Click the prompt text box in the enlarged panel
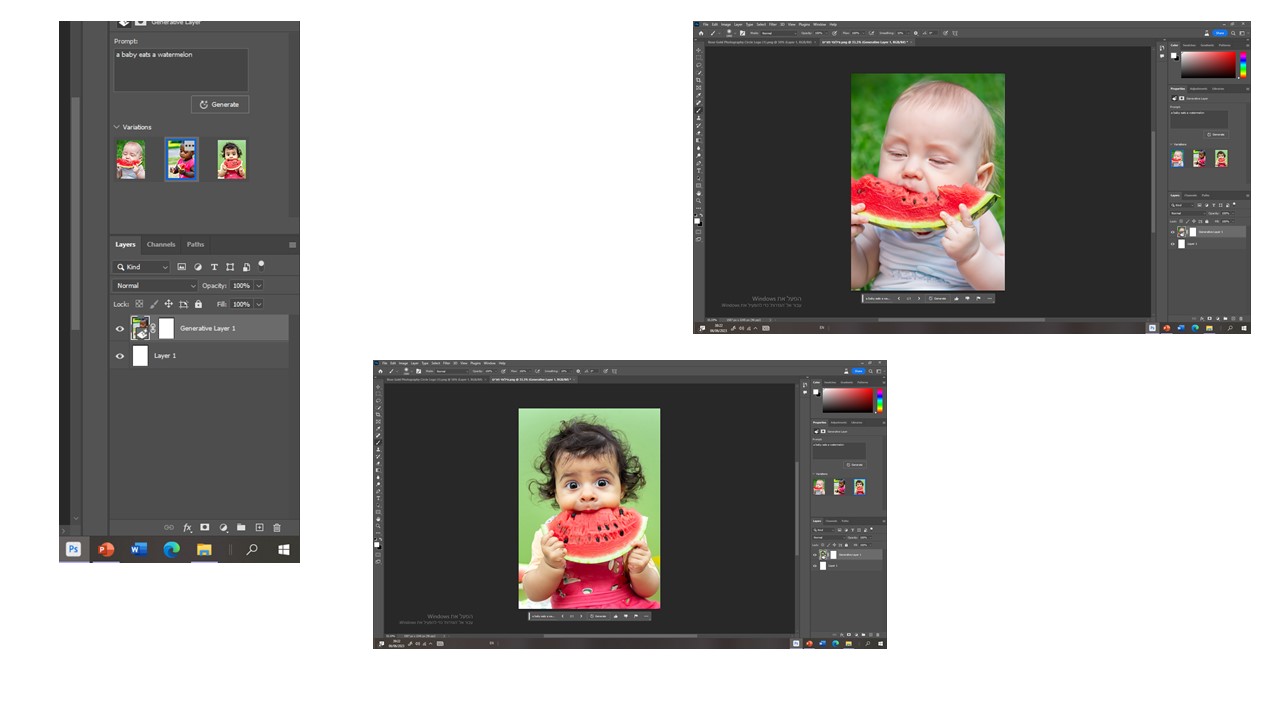This screenshot has width=1280, height=720. (x=181, y=70)
